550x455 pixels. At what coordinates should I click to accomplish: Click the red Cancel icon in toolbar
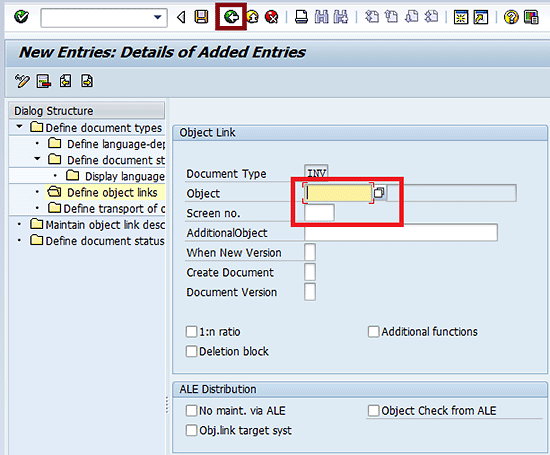point(271,17)
